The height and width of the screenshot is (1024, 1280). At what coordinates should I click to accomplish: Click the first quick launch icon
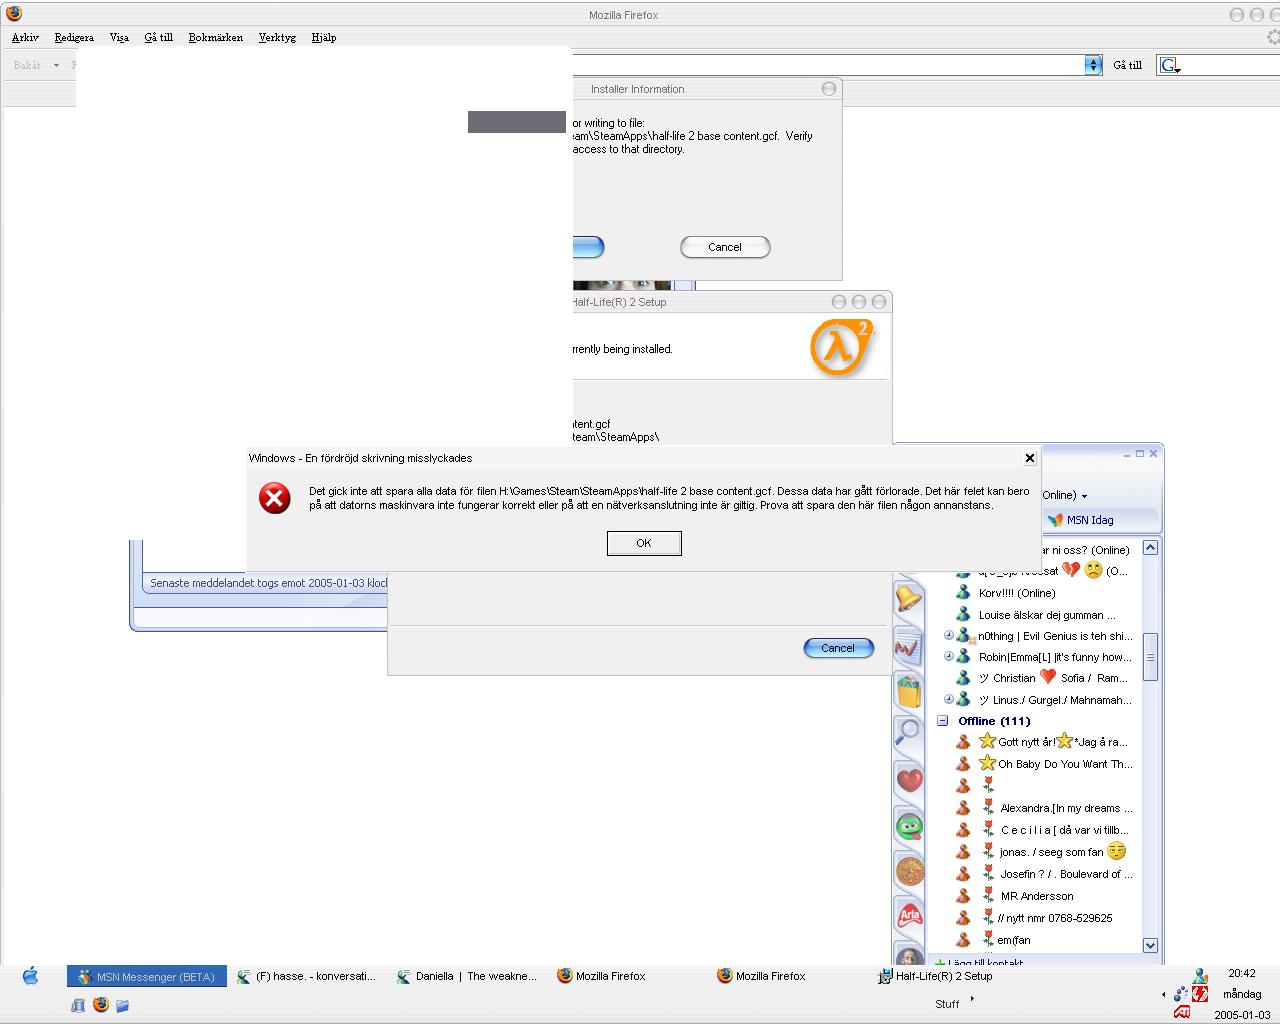78,1005
